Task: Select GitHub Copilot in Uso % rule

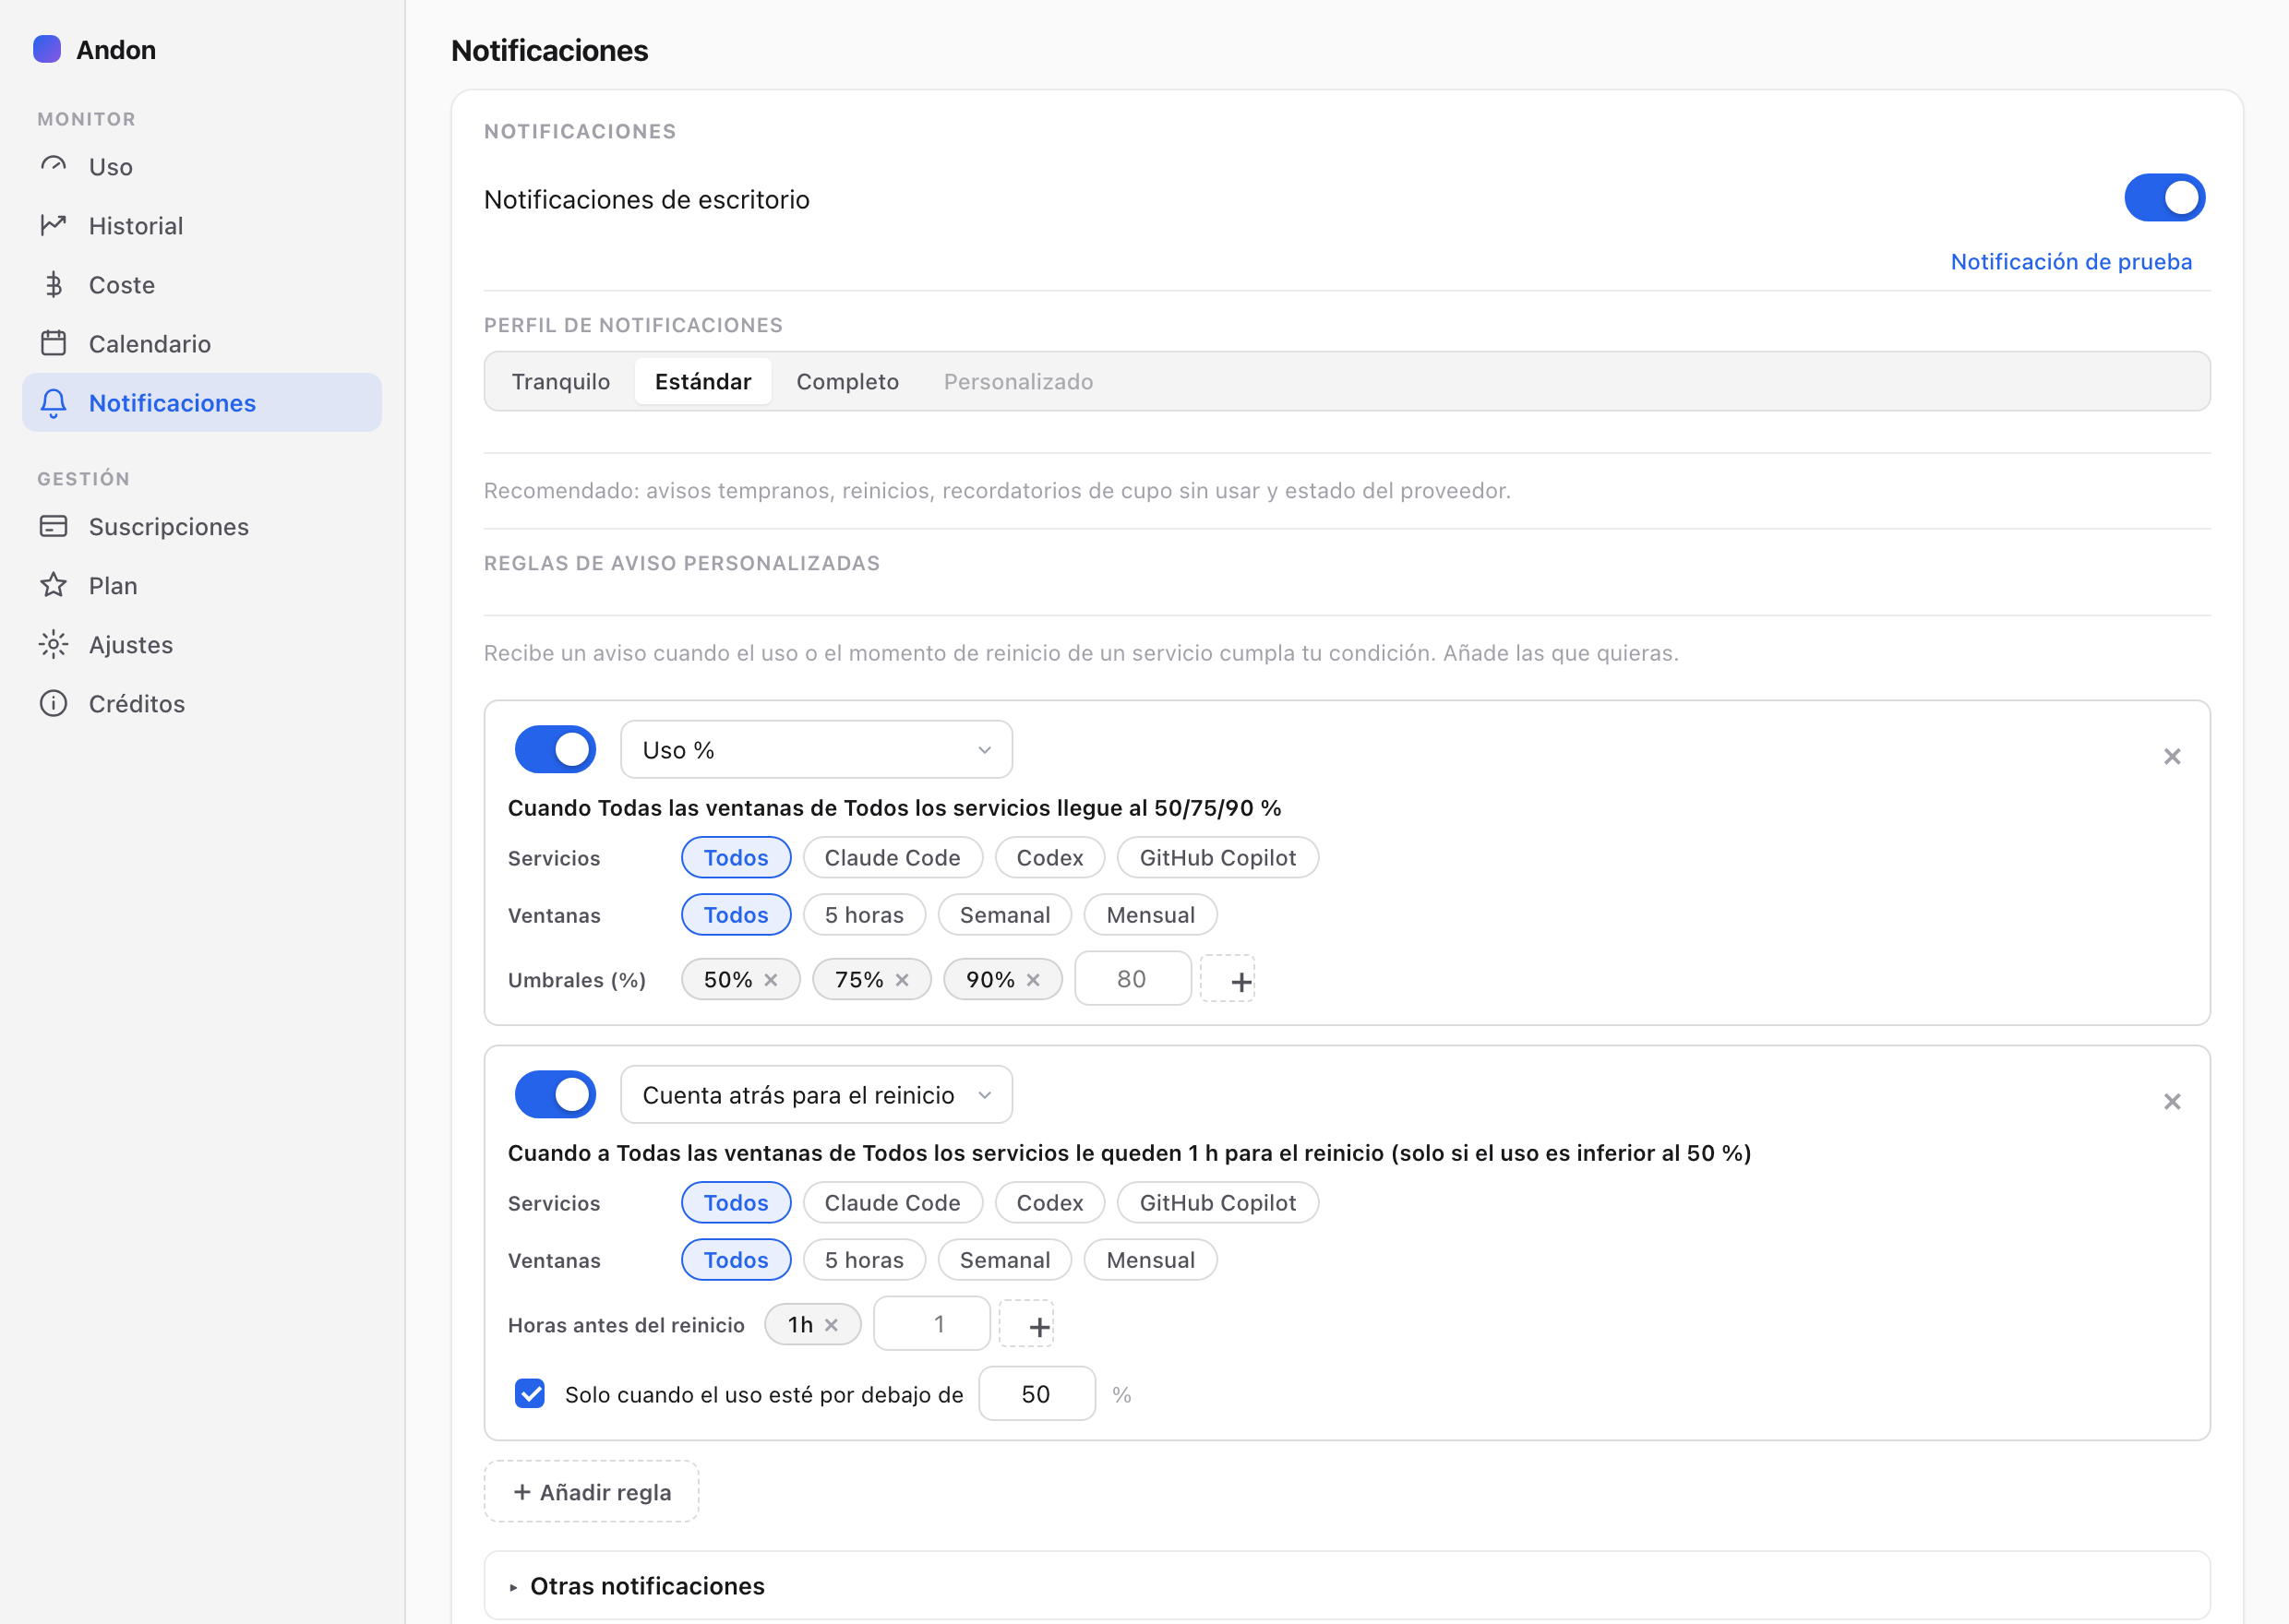Action: [x=1217, y=857]
